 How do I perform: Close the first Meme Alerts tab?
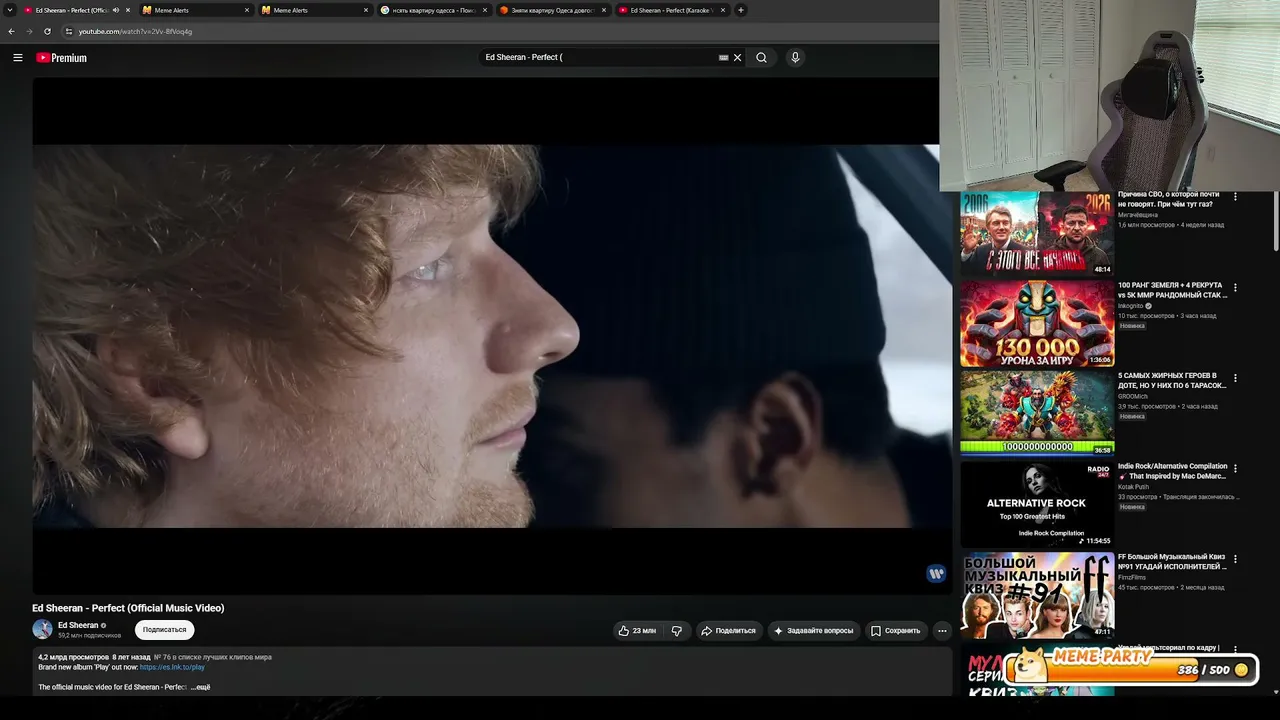click(x=247, y=10)
